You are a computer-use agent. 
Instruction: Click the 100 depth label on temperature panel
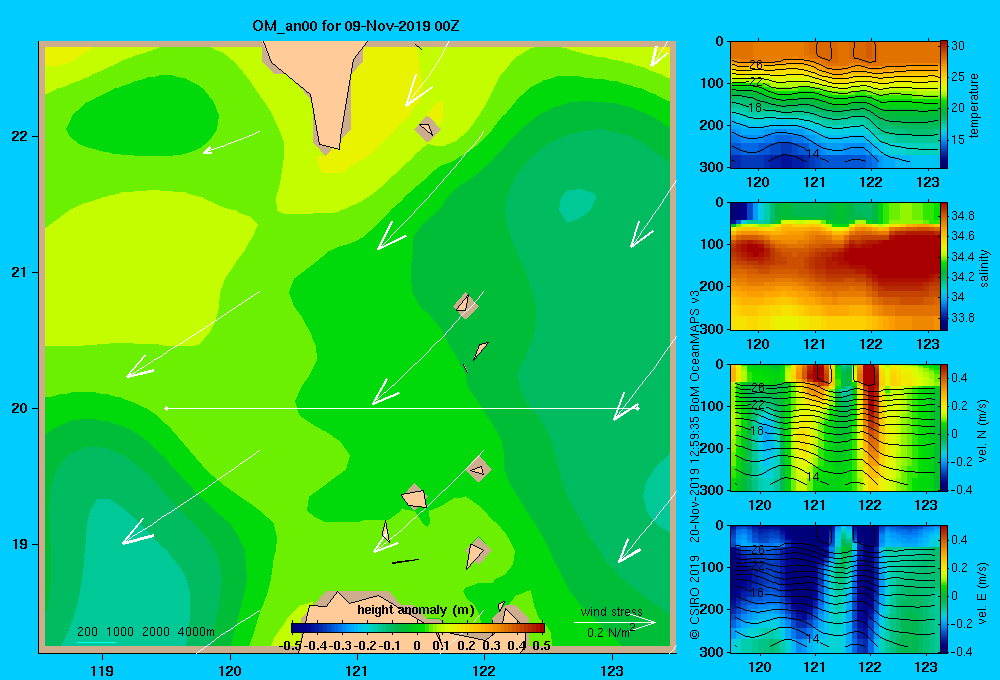point(712,83)
